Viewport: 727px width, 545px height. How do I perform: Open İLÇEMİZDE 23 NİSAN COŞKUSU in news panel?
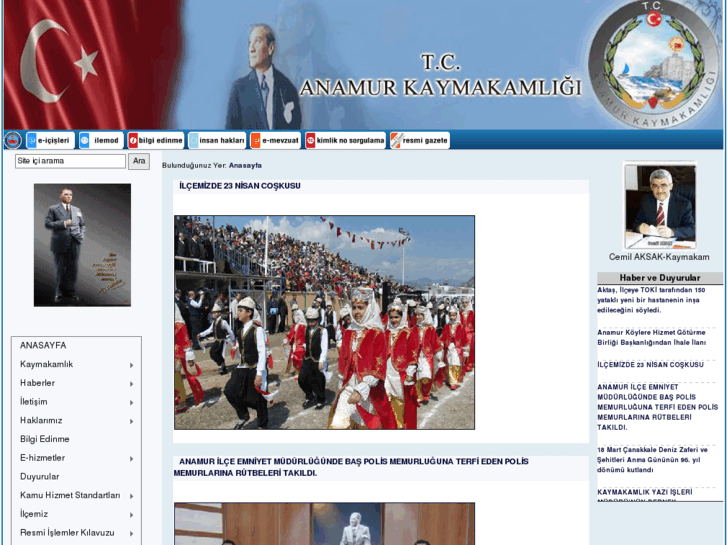click(x=650, y=365)
